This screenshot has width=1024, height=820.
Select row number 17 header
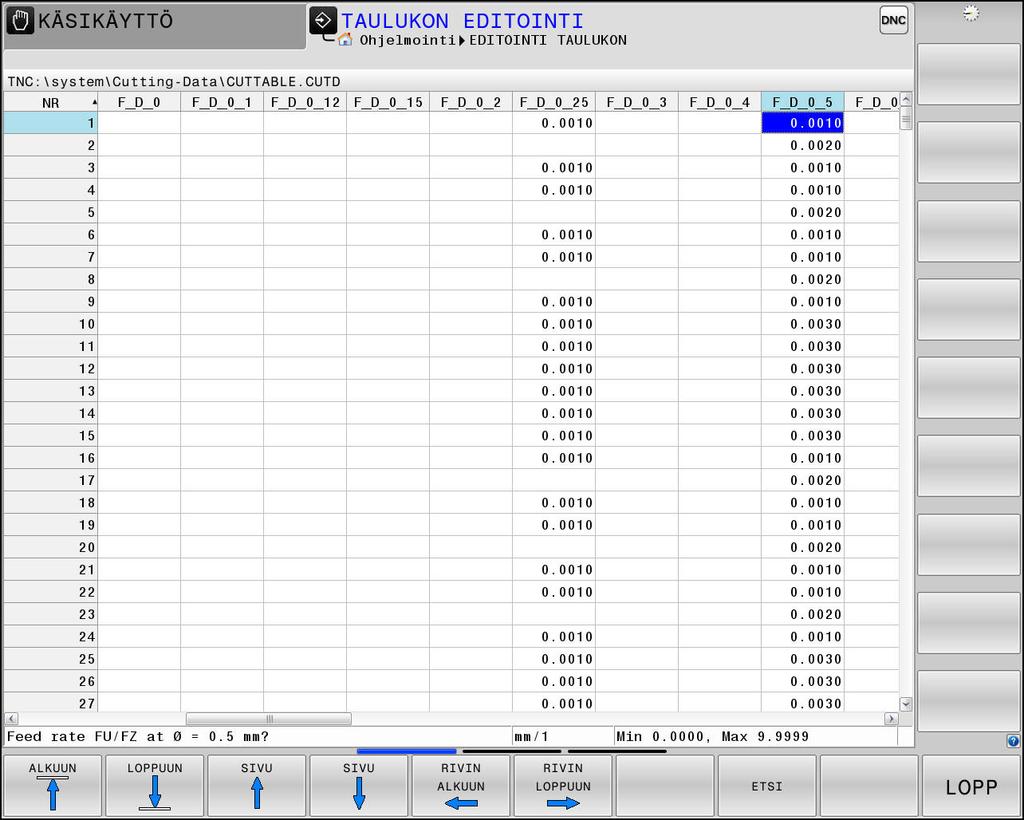tap(51, 481)
